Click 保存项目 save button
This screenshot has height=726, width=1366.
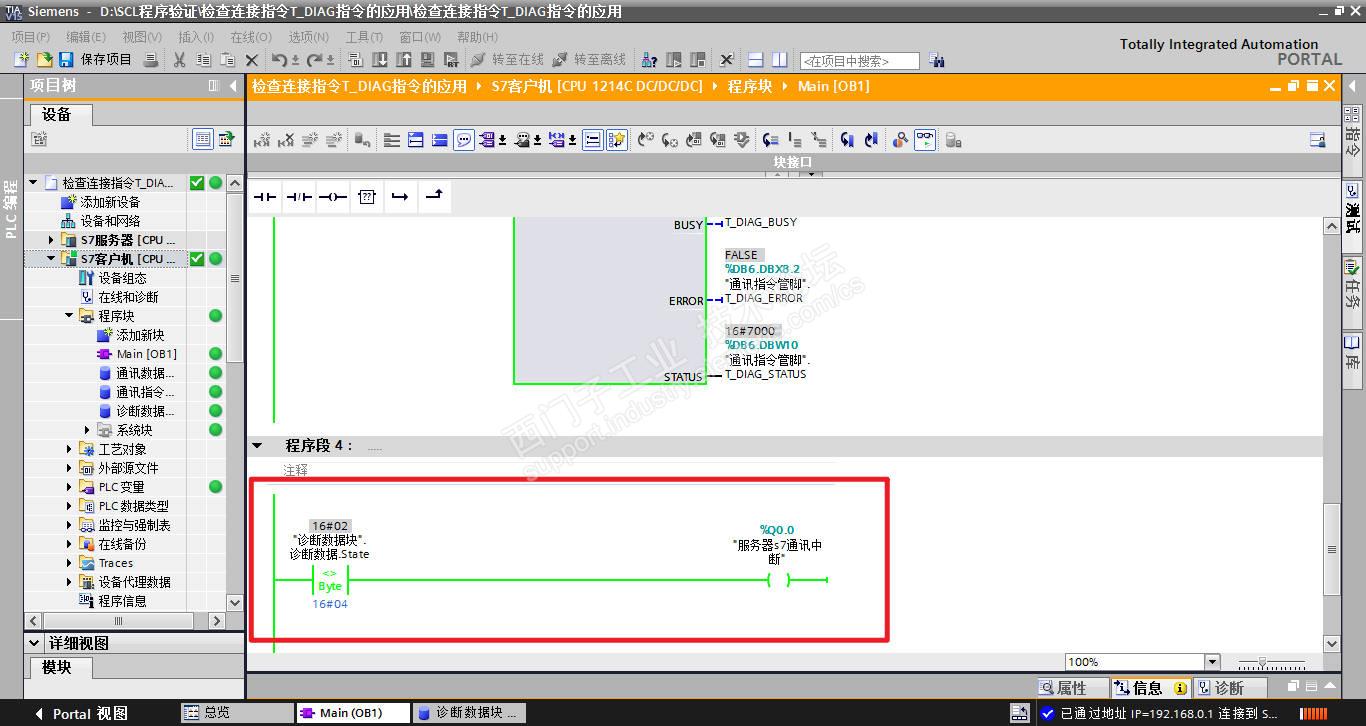(x=95, y=60)
